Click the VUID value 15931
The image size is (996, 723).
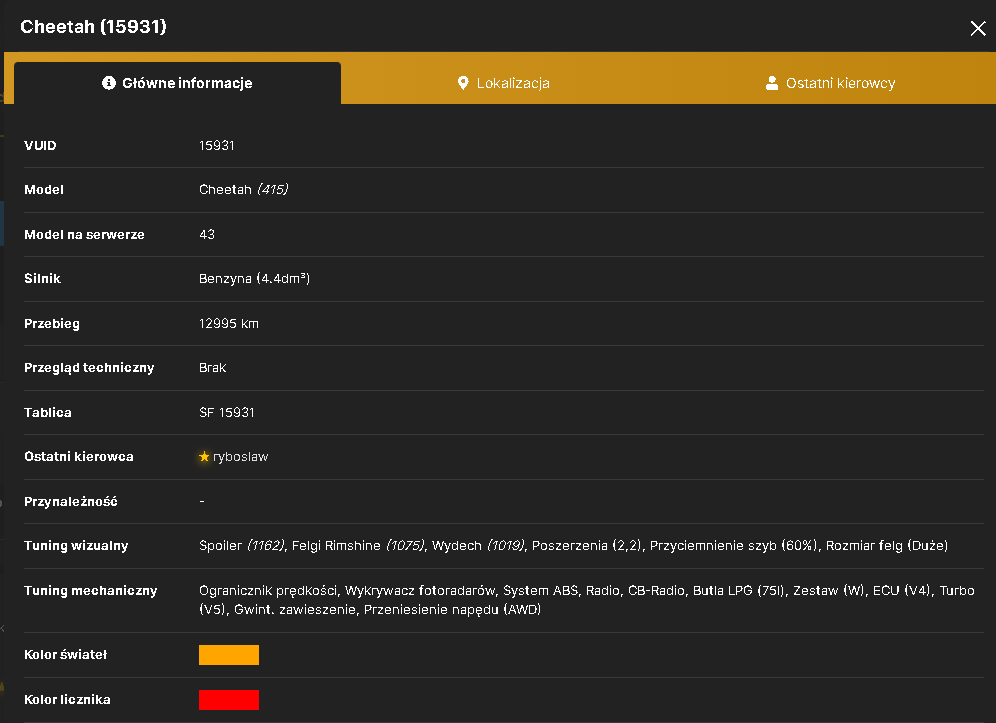pyautogui.click(x=217, y=145)
